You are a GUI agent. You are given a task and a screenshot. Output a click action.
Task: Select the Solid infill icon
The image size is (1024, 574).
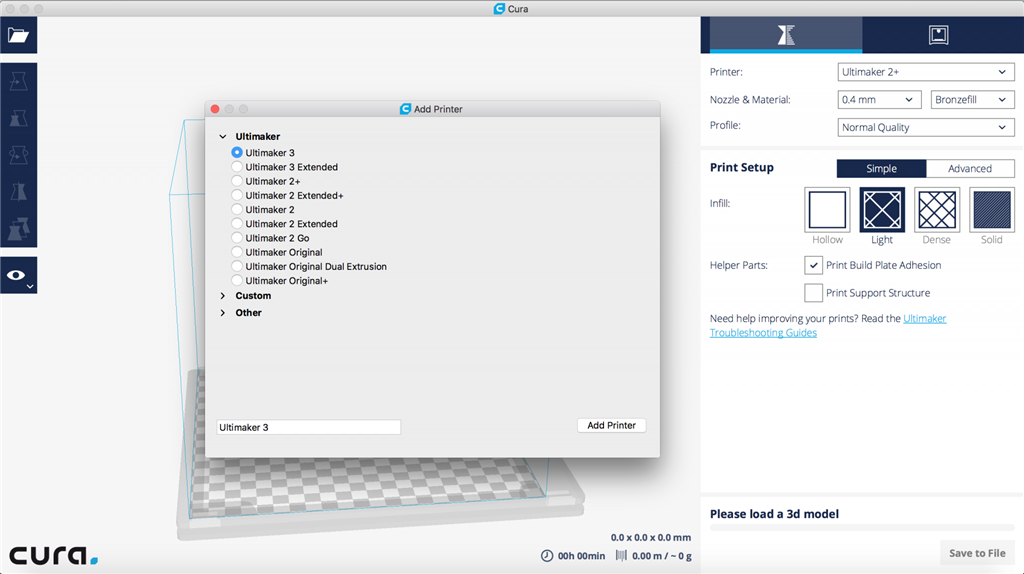(x=992, y=210)
